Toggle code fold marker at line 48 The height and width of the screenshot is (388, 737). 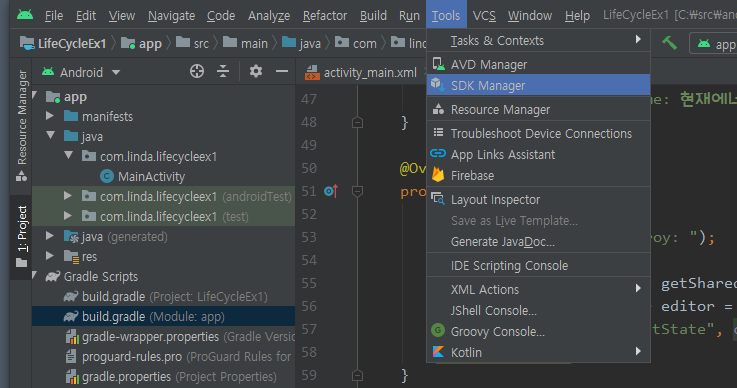357,123
